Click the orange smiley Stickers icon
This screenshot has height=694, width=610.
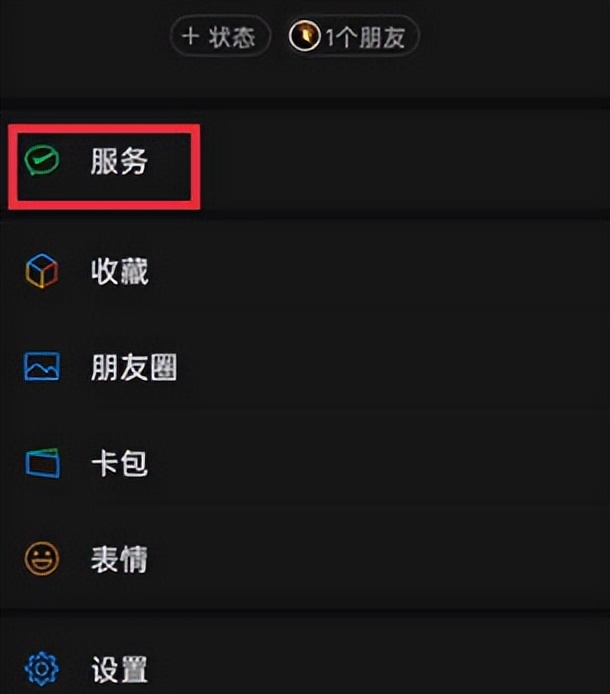point(42,559)
